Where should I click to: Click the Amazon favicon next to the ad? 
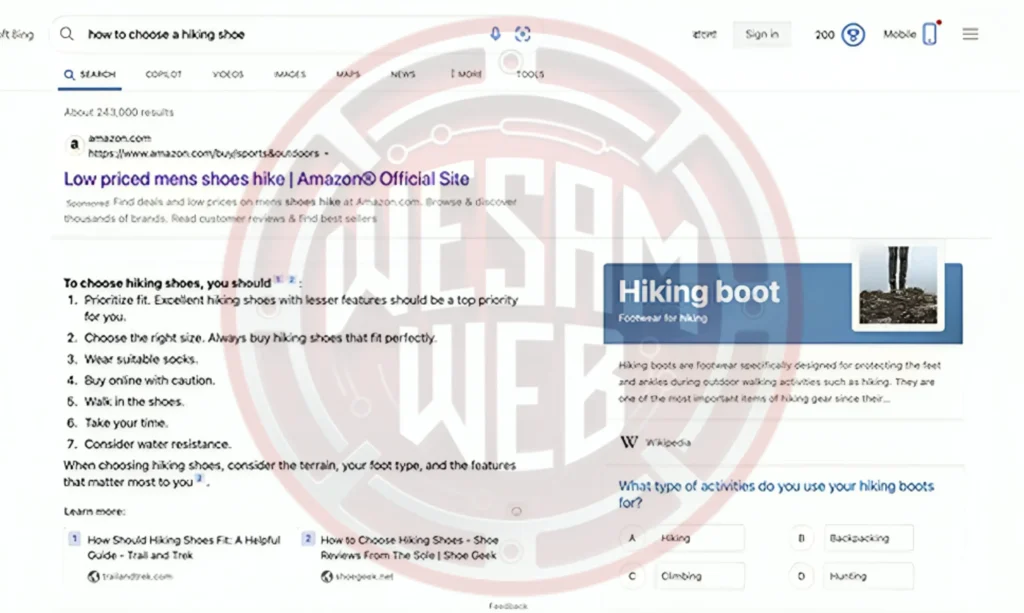click(74, 145)
